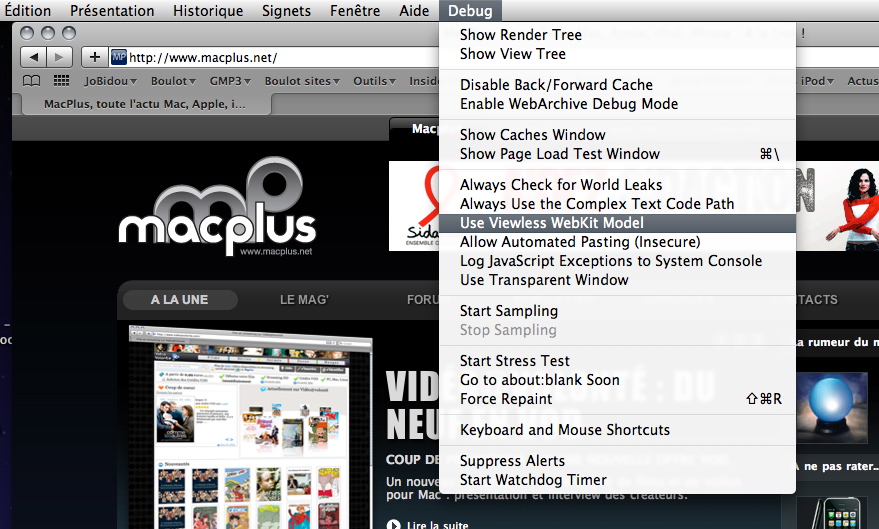The height and width of the screenshot is (529, 879).
Task: Toggle Suppress Alerts
Action: click(x=617, y=461)
